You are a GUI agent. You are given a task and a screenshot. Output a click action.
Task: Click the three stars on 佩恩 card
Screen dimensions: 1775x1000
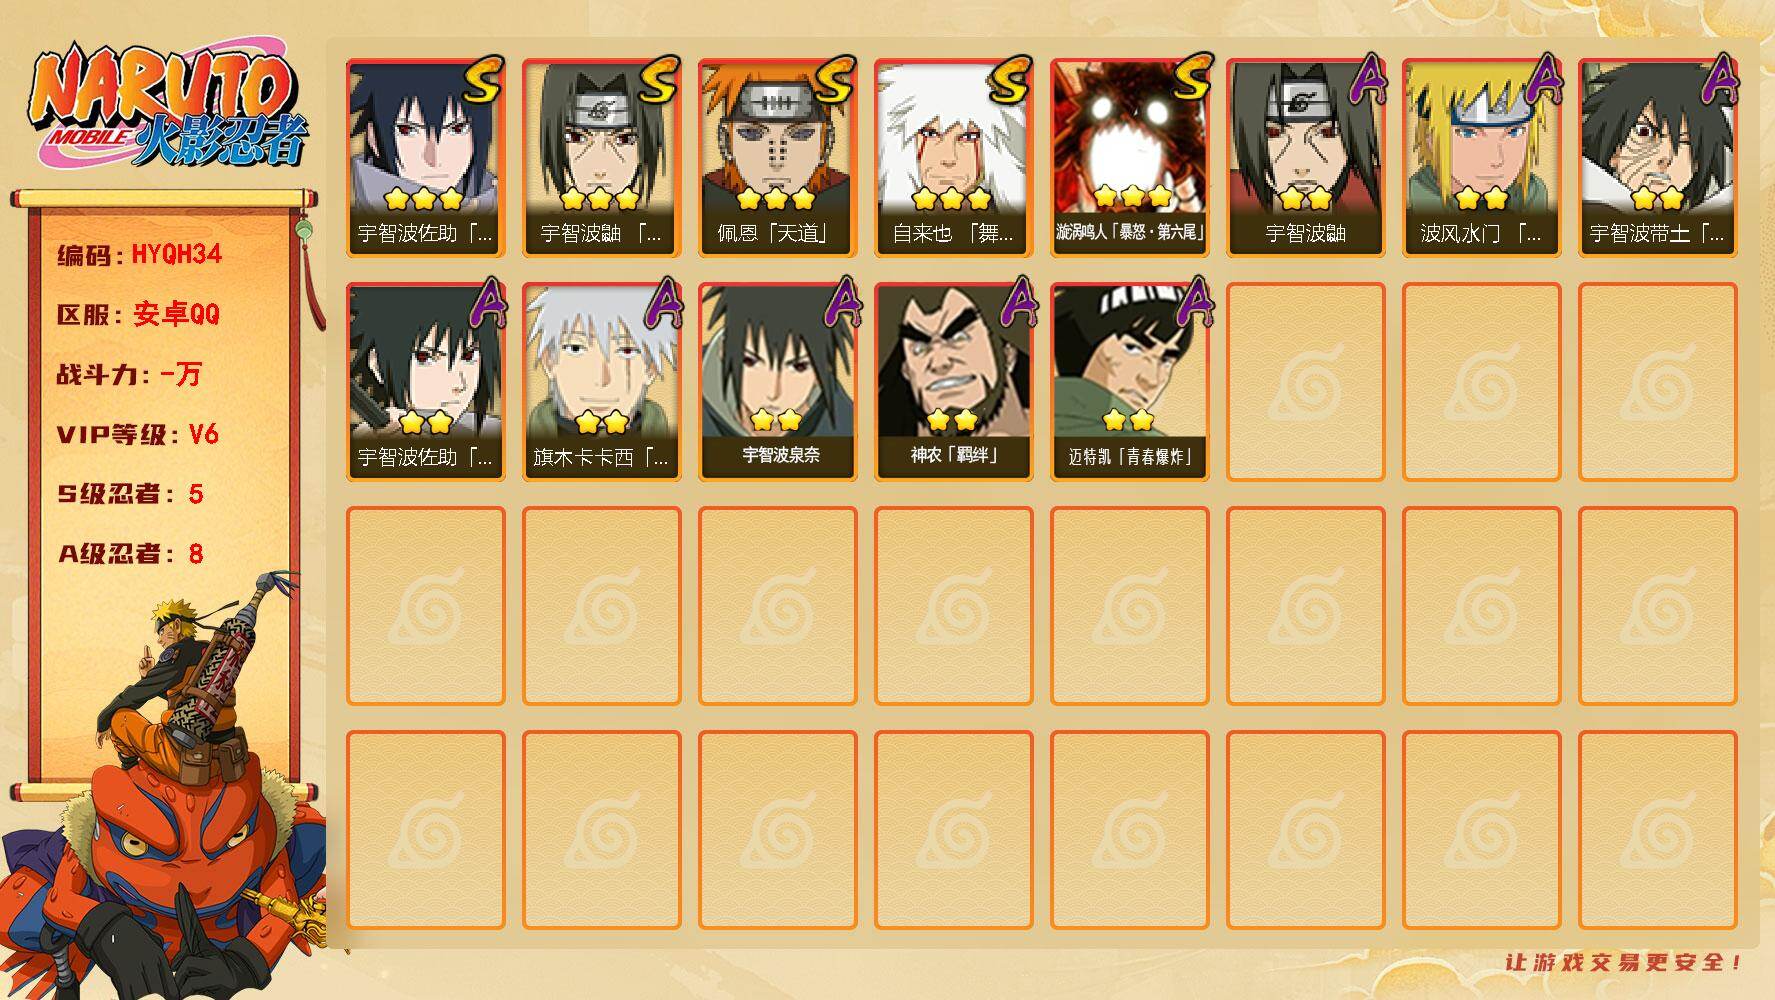776,198
